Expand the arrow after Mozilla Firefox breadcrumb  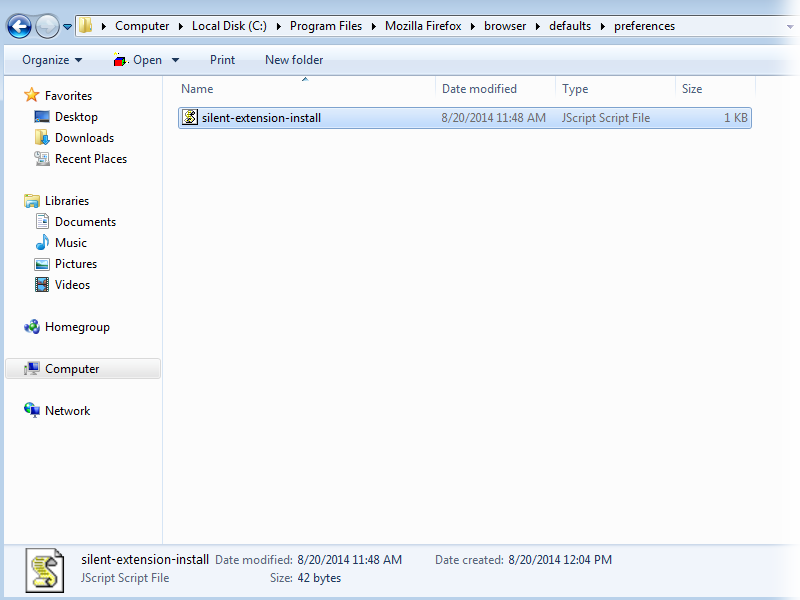click(472, 27)
